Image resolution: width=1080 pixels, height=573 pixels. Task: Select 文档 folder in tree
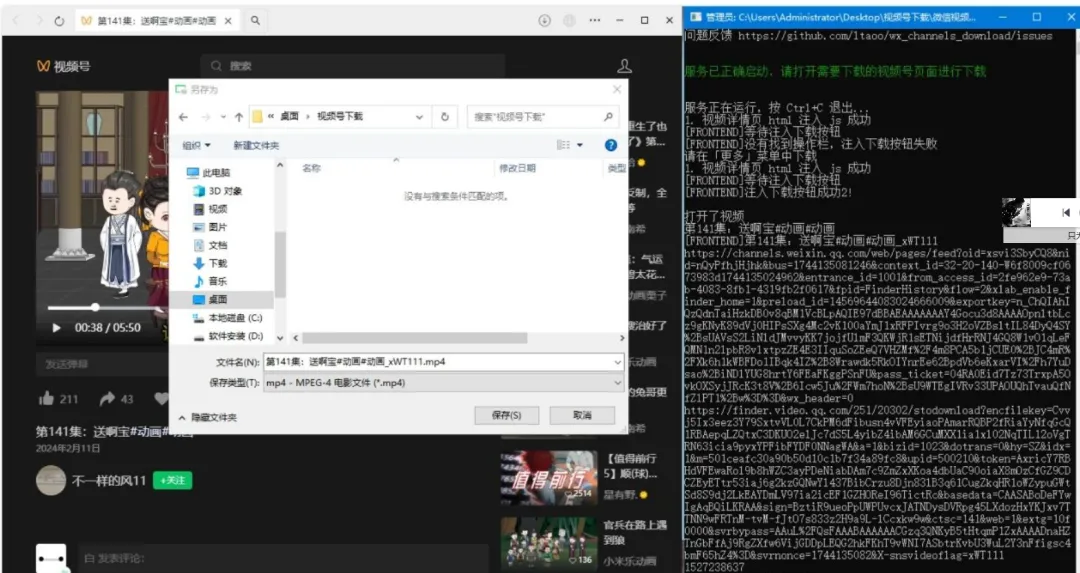[x=210, y=245]
